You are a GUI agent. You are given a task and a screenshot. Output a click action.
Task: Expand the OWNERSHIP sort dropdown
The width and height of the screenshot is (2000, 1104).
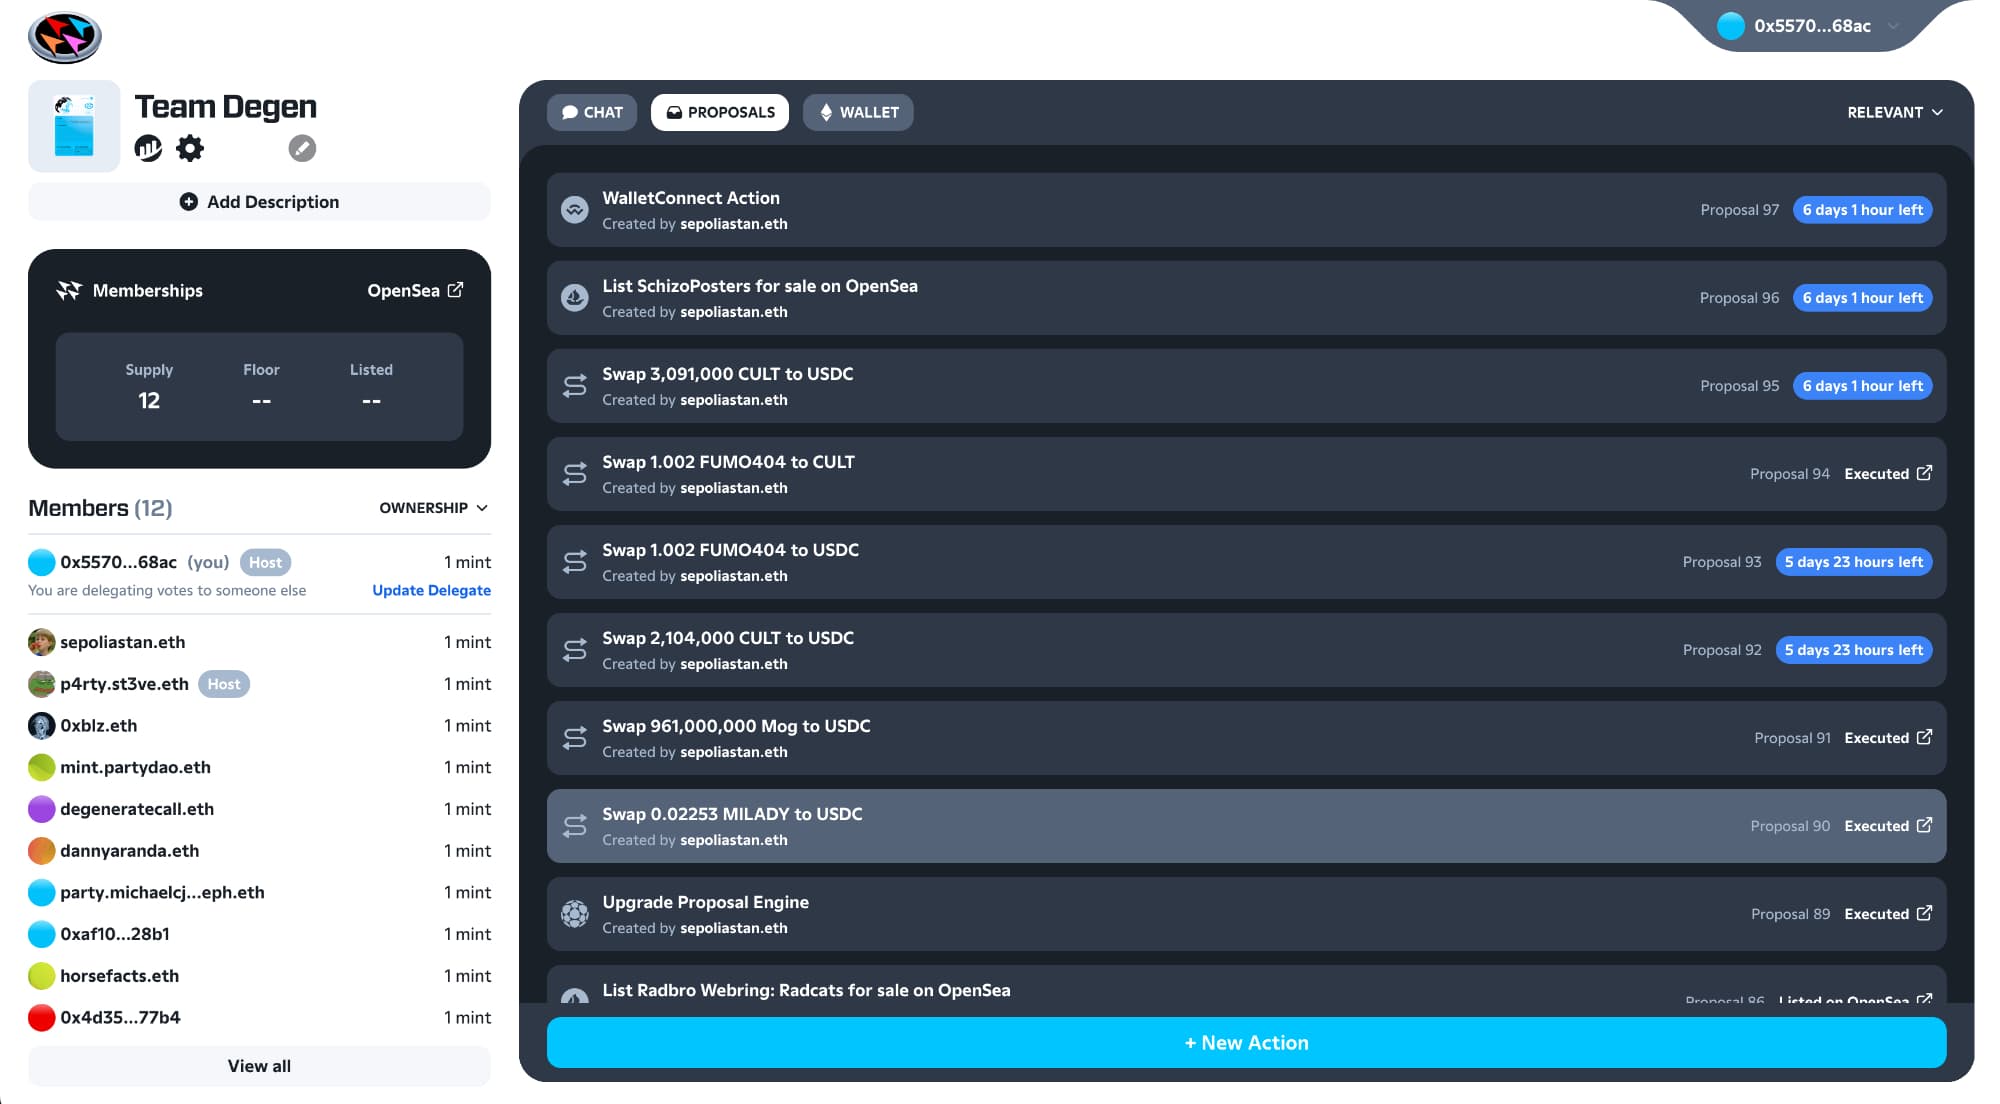click(434, 508)
